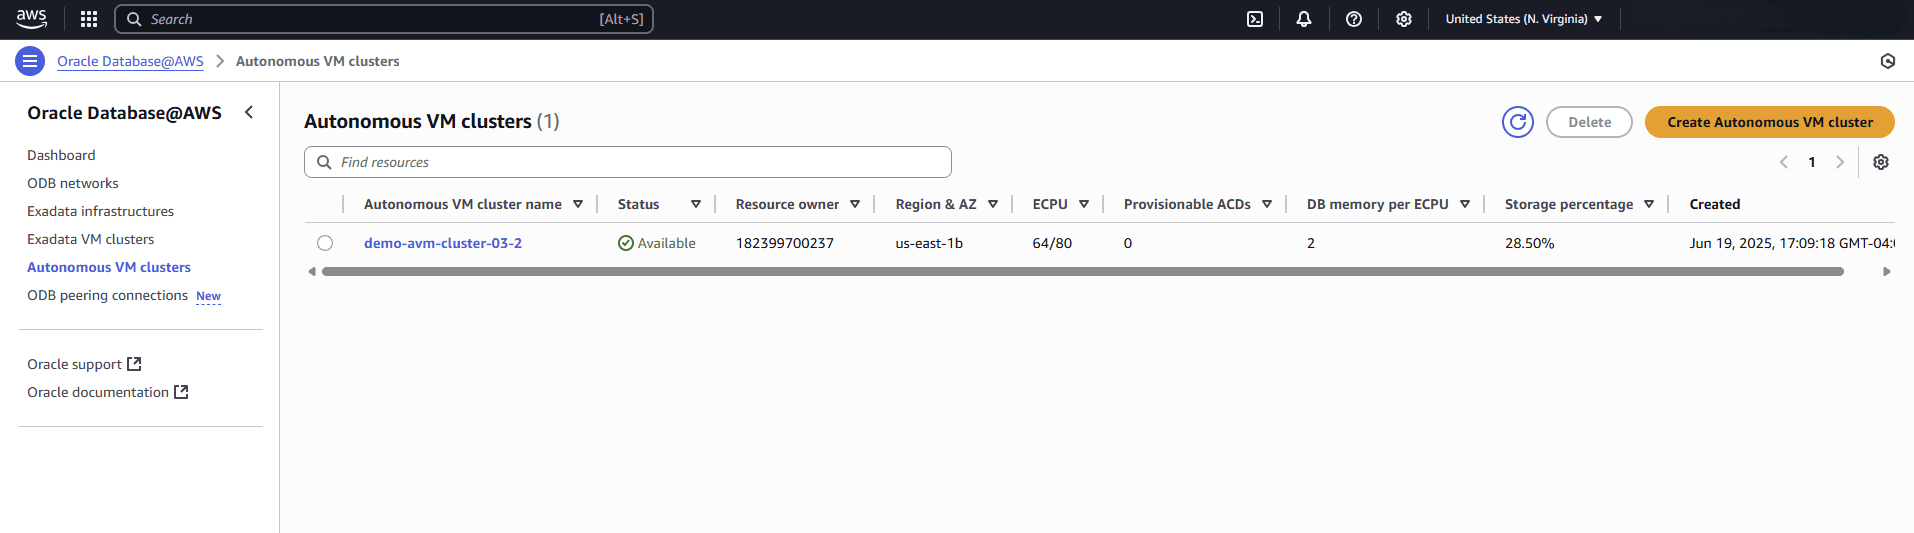Viewport: 1914px width, 533px height.
Task: Click the Autonomous VM clusters breadcrumb text
Action: [x=318, y=61]
